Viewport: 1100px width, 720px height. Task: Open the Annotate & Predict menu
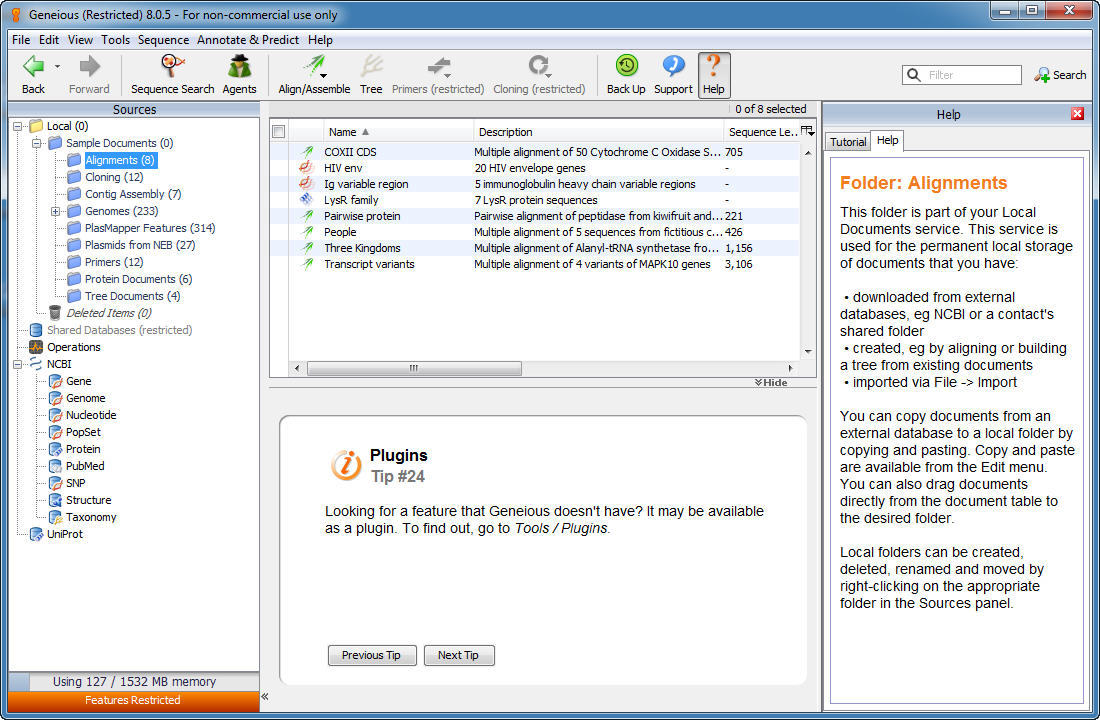pos(247,40)
